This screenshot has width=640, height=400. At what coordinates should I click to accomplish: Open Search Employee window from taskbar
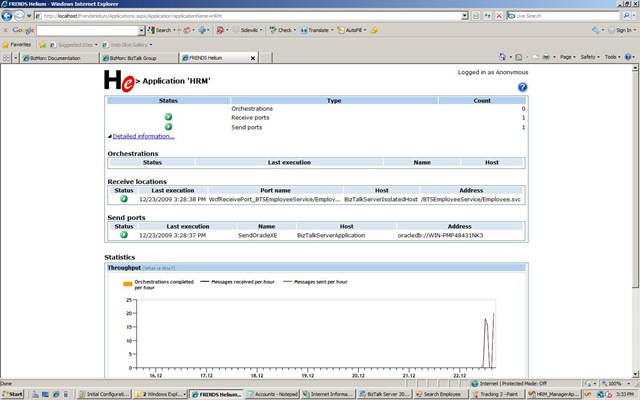tap(440, 394)
